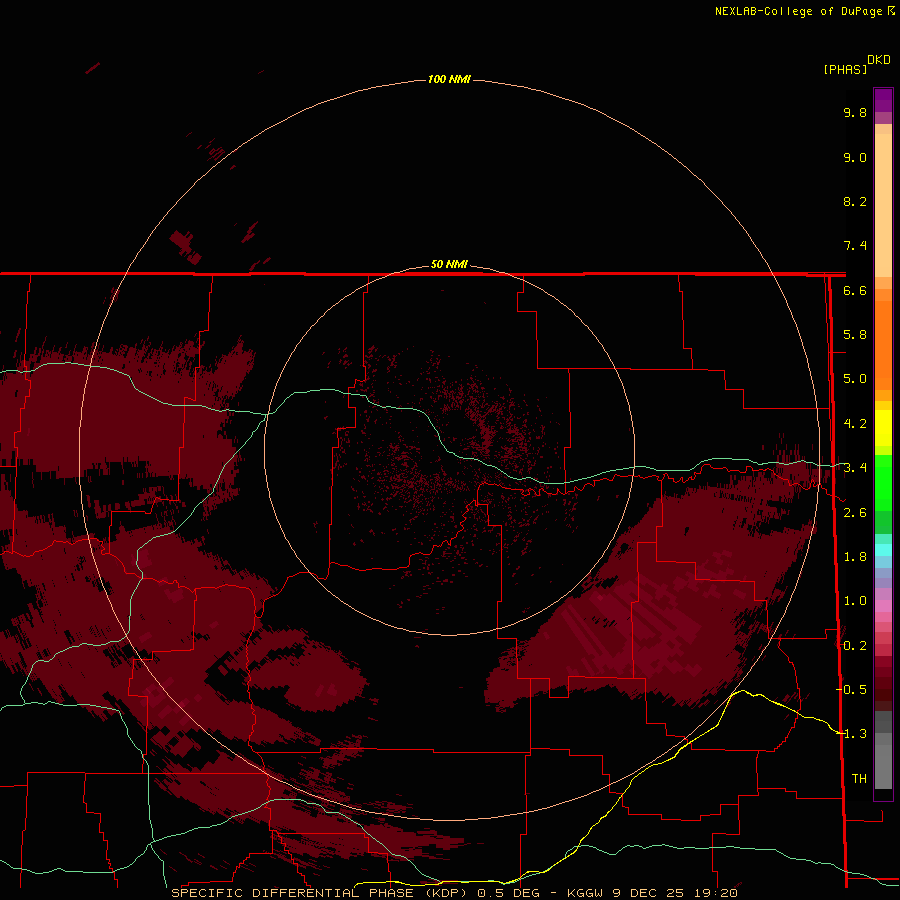This screenshot has width=900, height=900.
Task: Click the 100 NMI range ring label
Action: point(449,79)
